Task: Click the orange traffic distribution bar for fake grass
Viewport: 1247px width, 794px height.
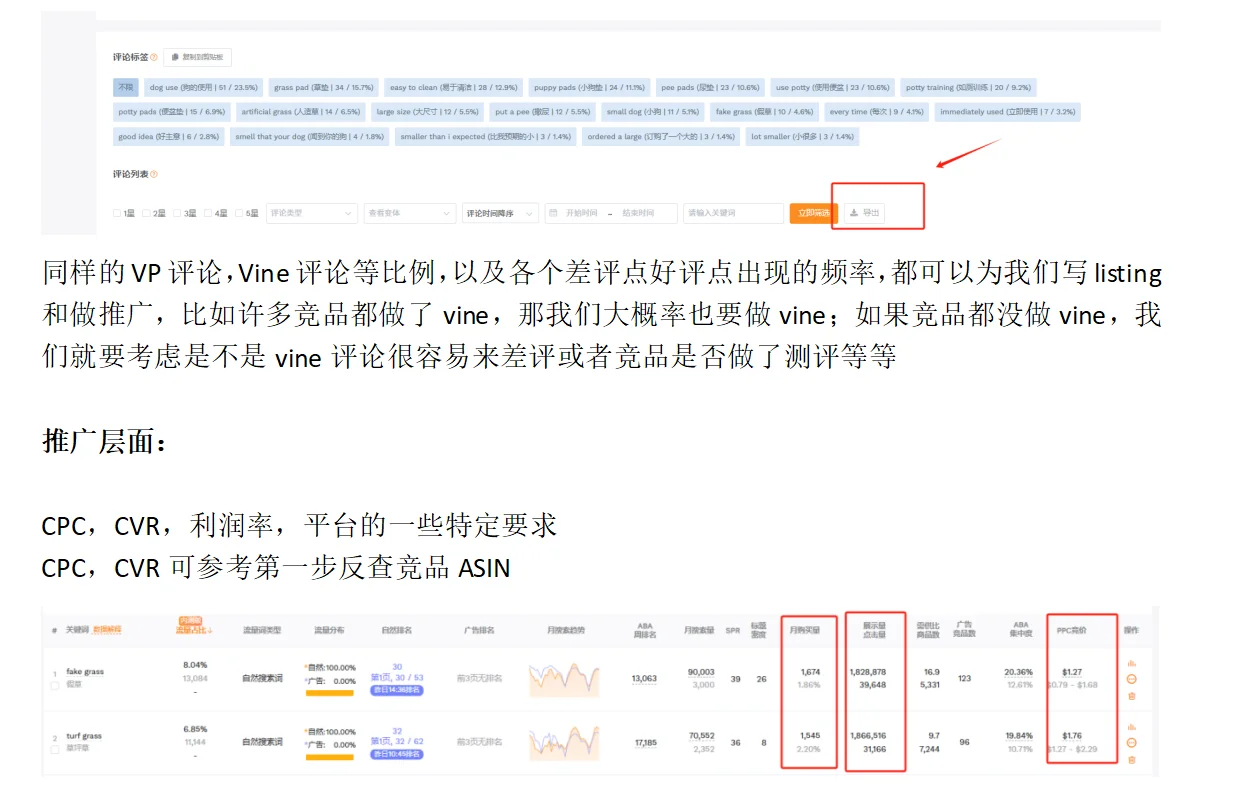Action: [329, 693]
